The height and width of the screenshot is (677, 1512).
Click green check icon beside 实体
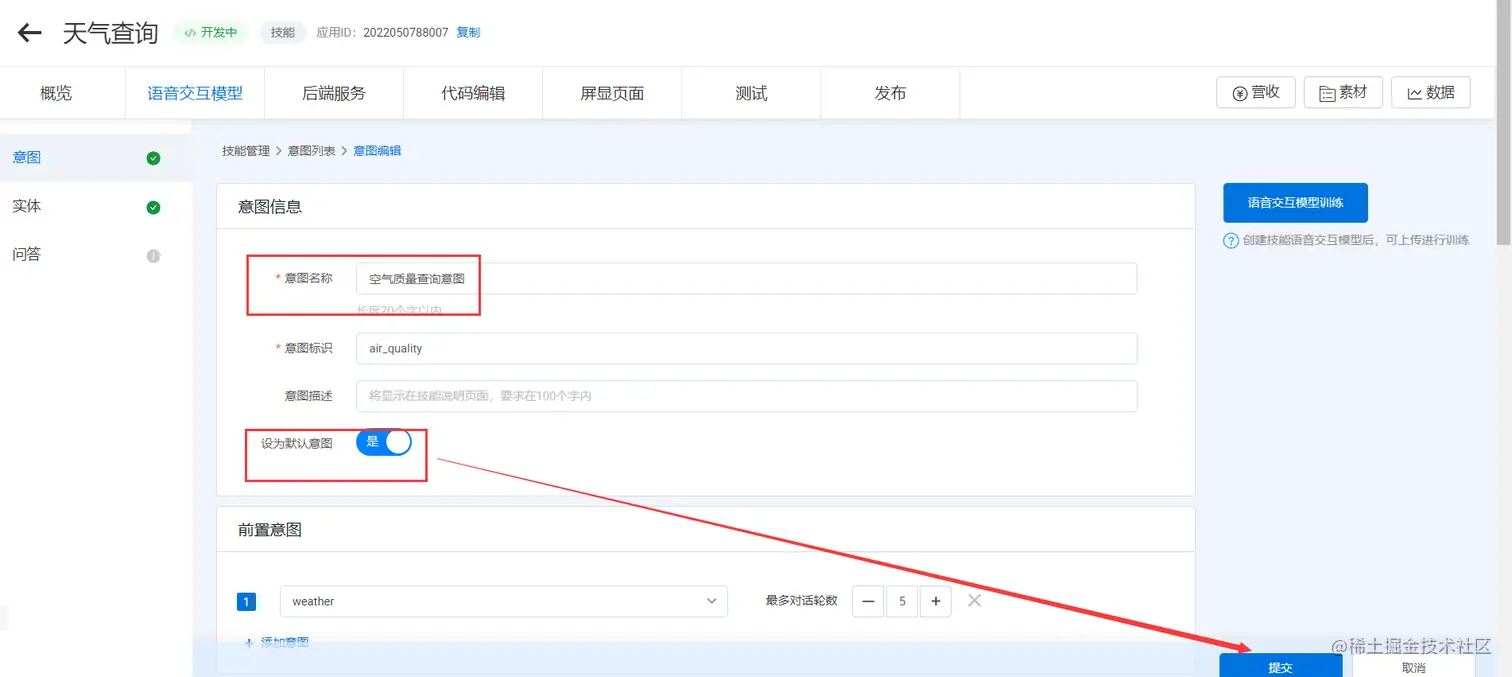pos(153,207)
